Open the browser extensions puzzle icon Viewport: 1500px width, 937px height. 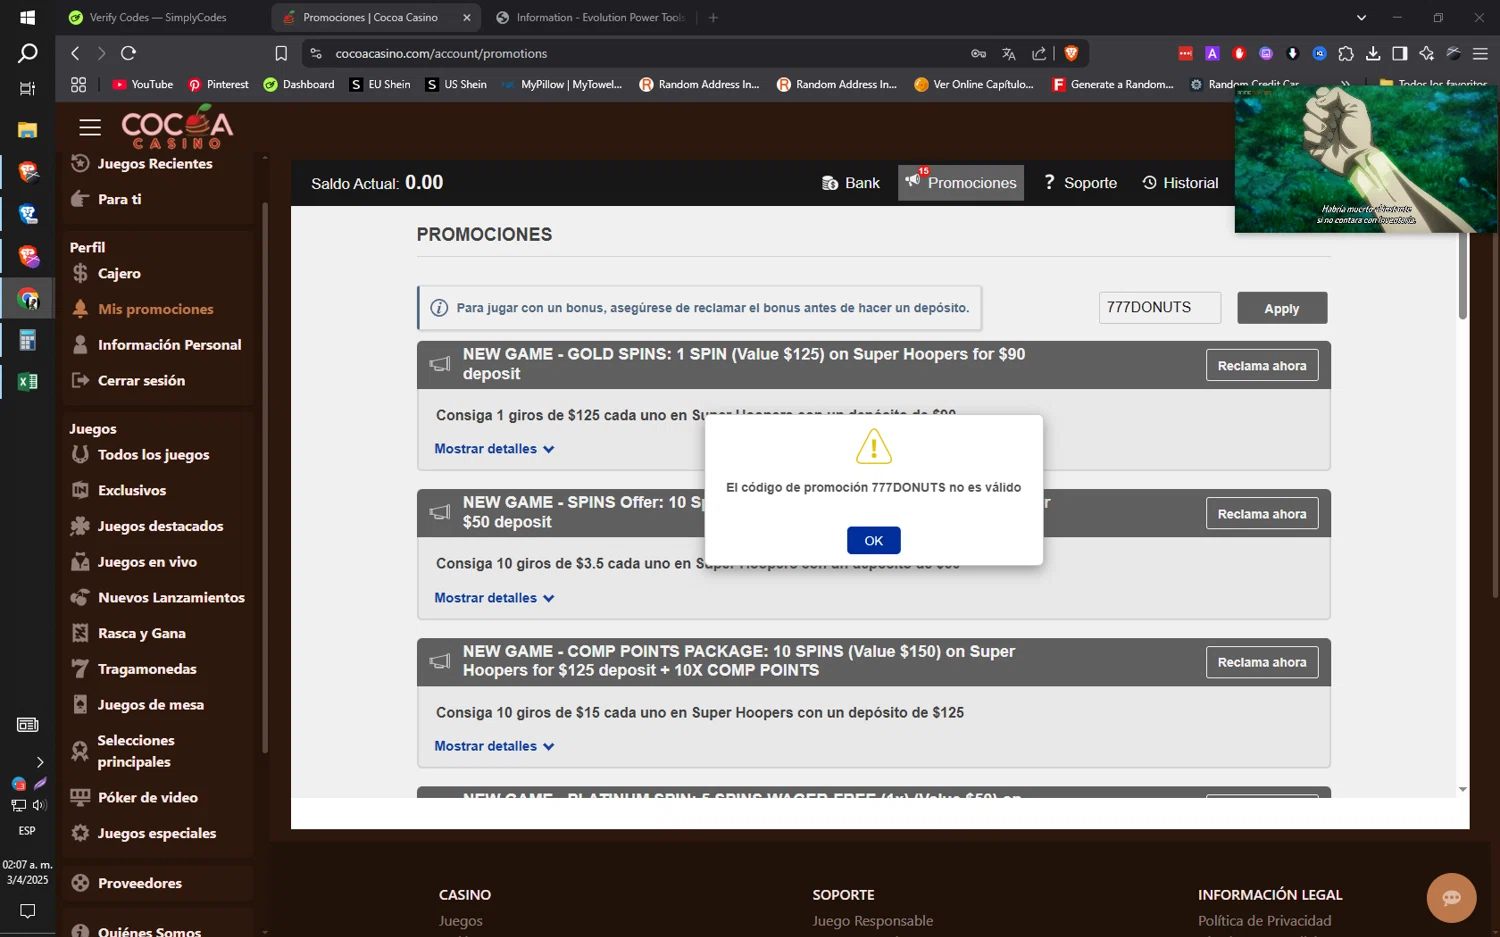click(x=1346, y=54)
